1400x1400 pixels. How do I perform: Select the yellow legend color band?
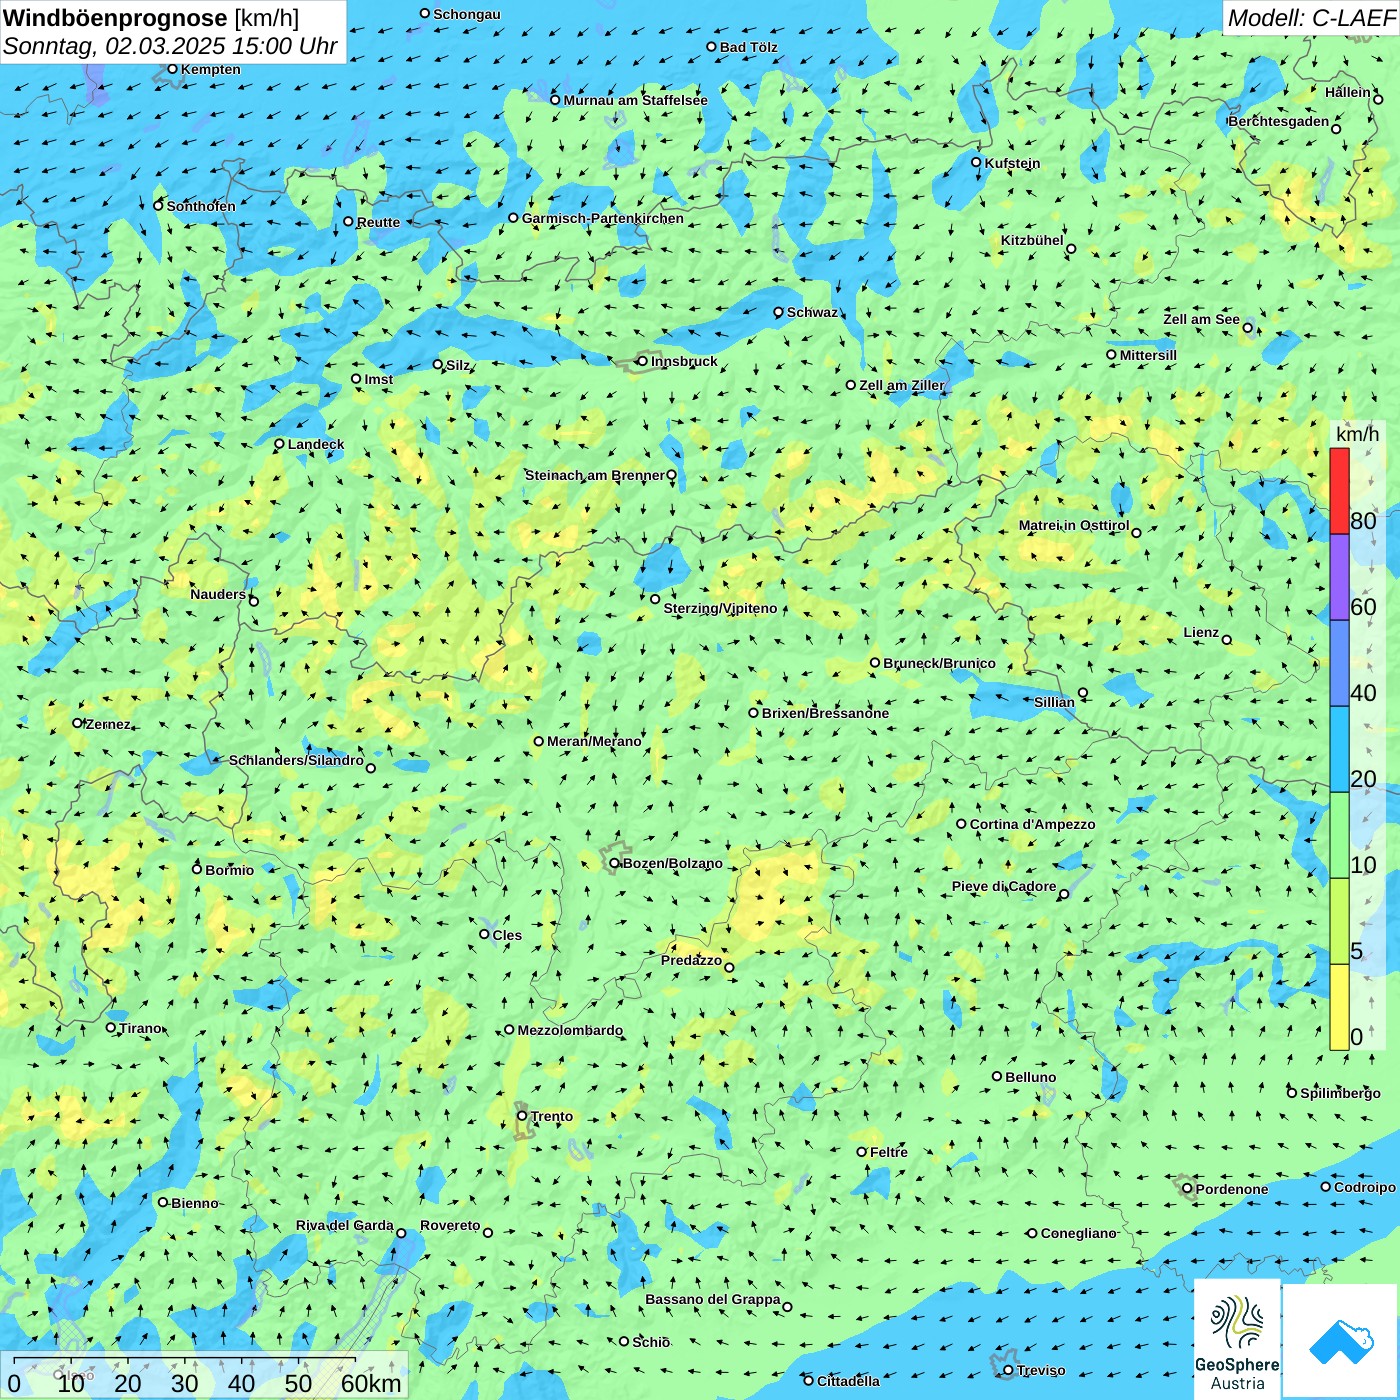coord(1339,1008)
